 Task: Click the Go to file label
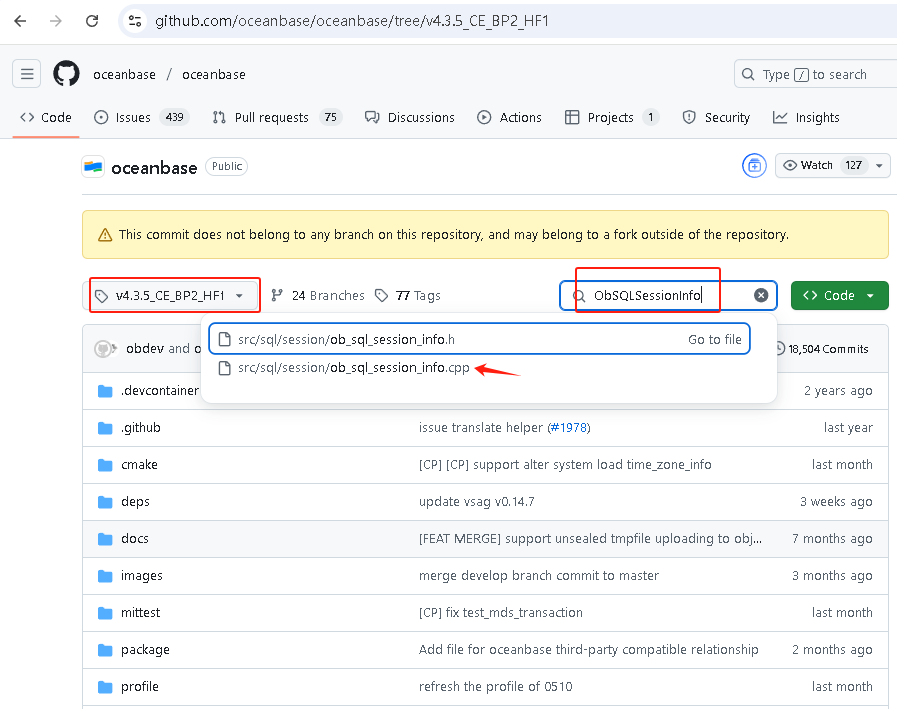tap(715, 339)
